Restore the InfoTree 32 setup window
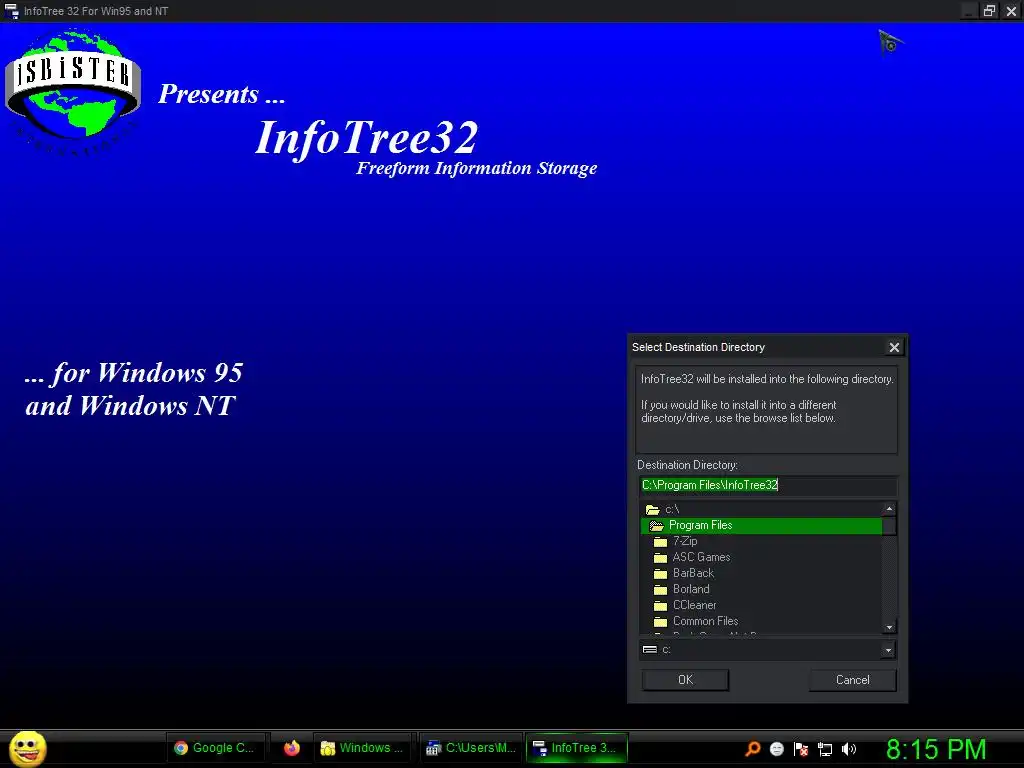 pos(989,11)
